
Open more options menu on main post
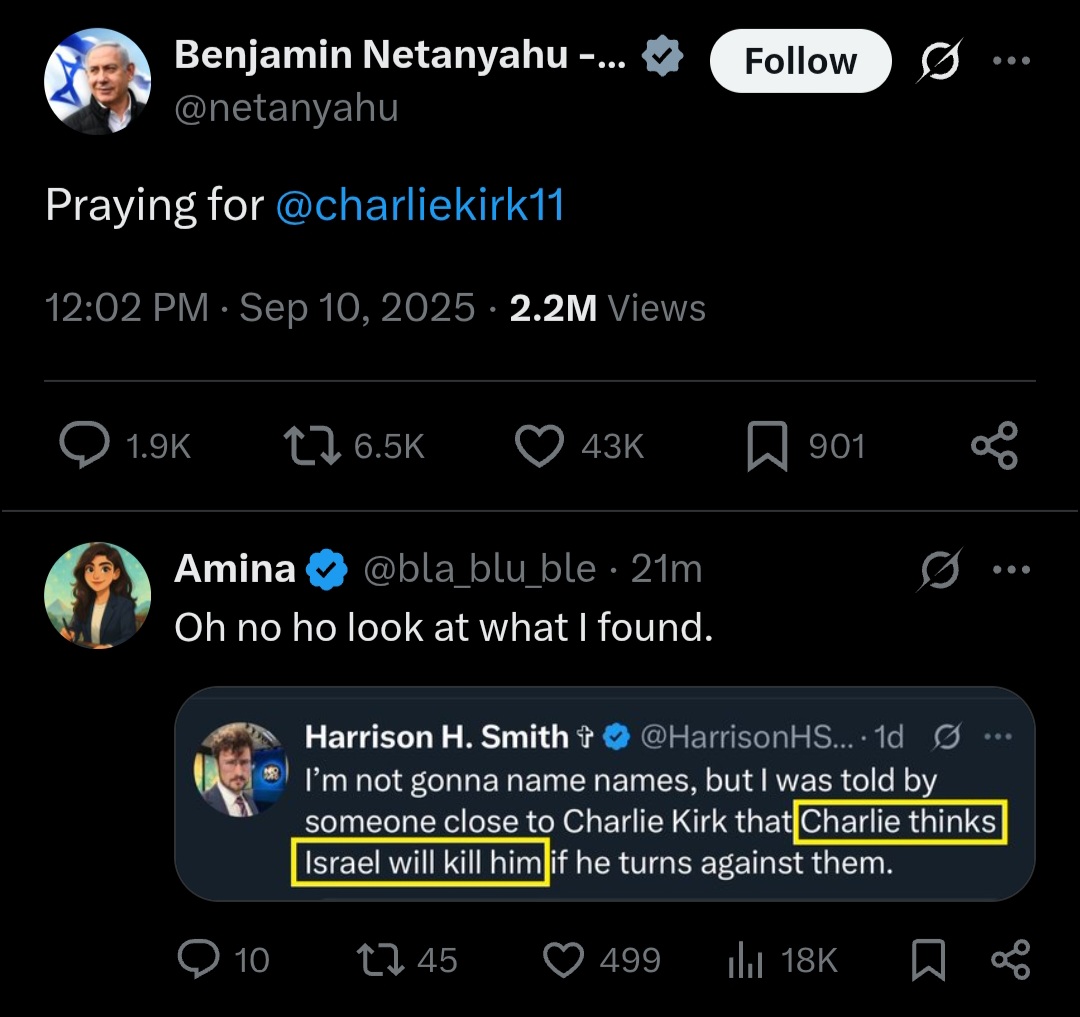1010,62
